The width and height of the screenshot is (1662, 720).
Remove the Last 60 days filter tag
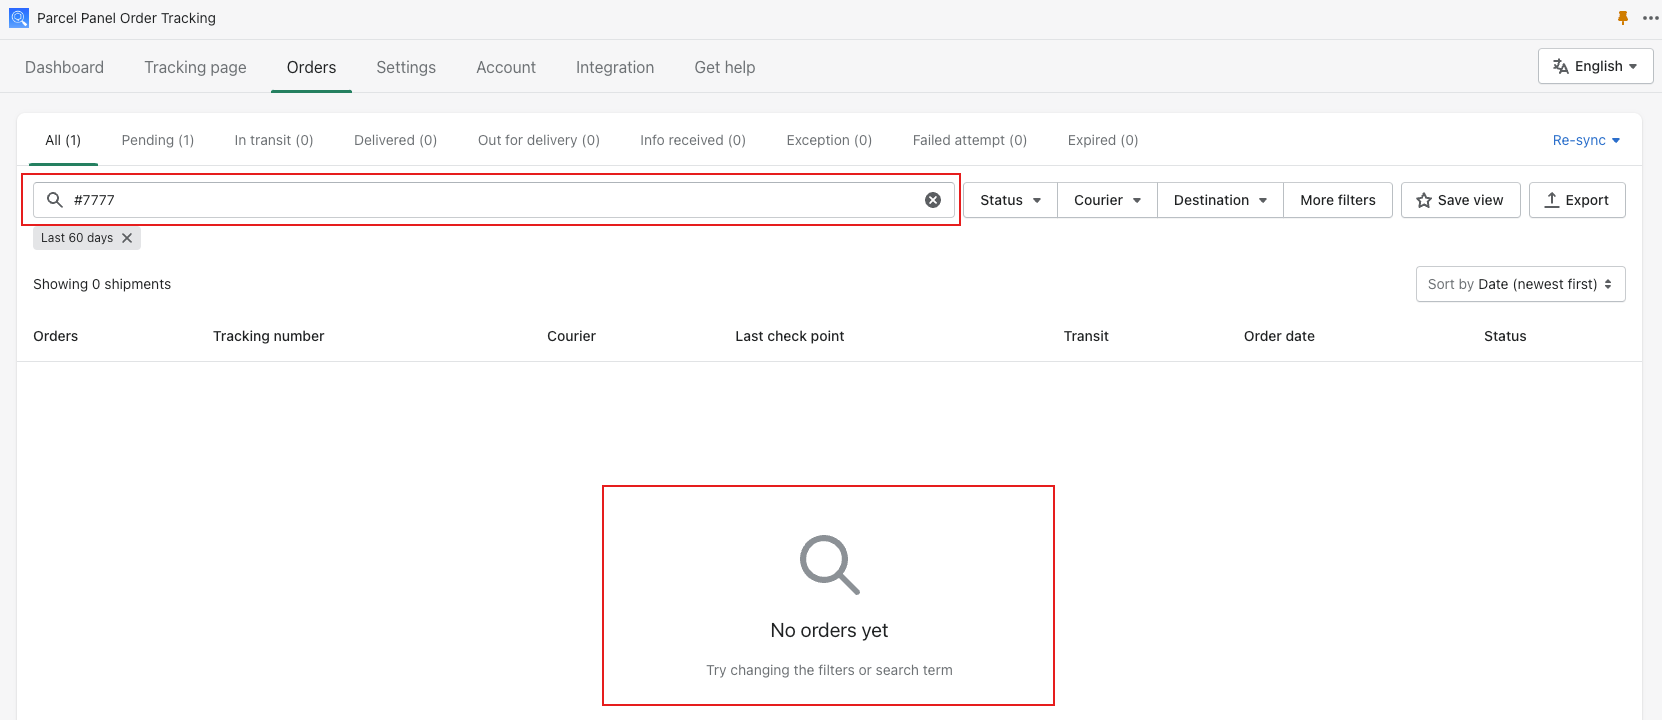click(127, 238)
